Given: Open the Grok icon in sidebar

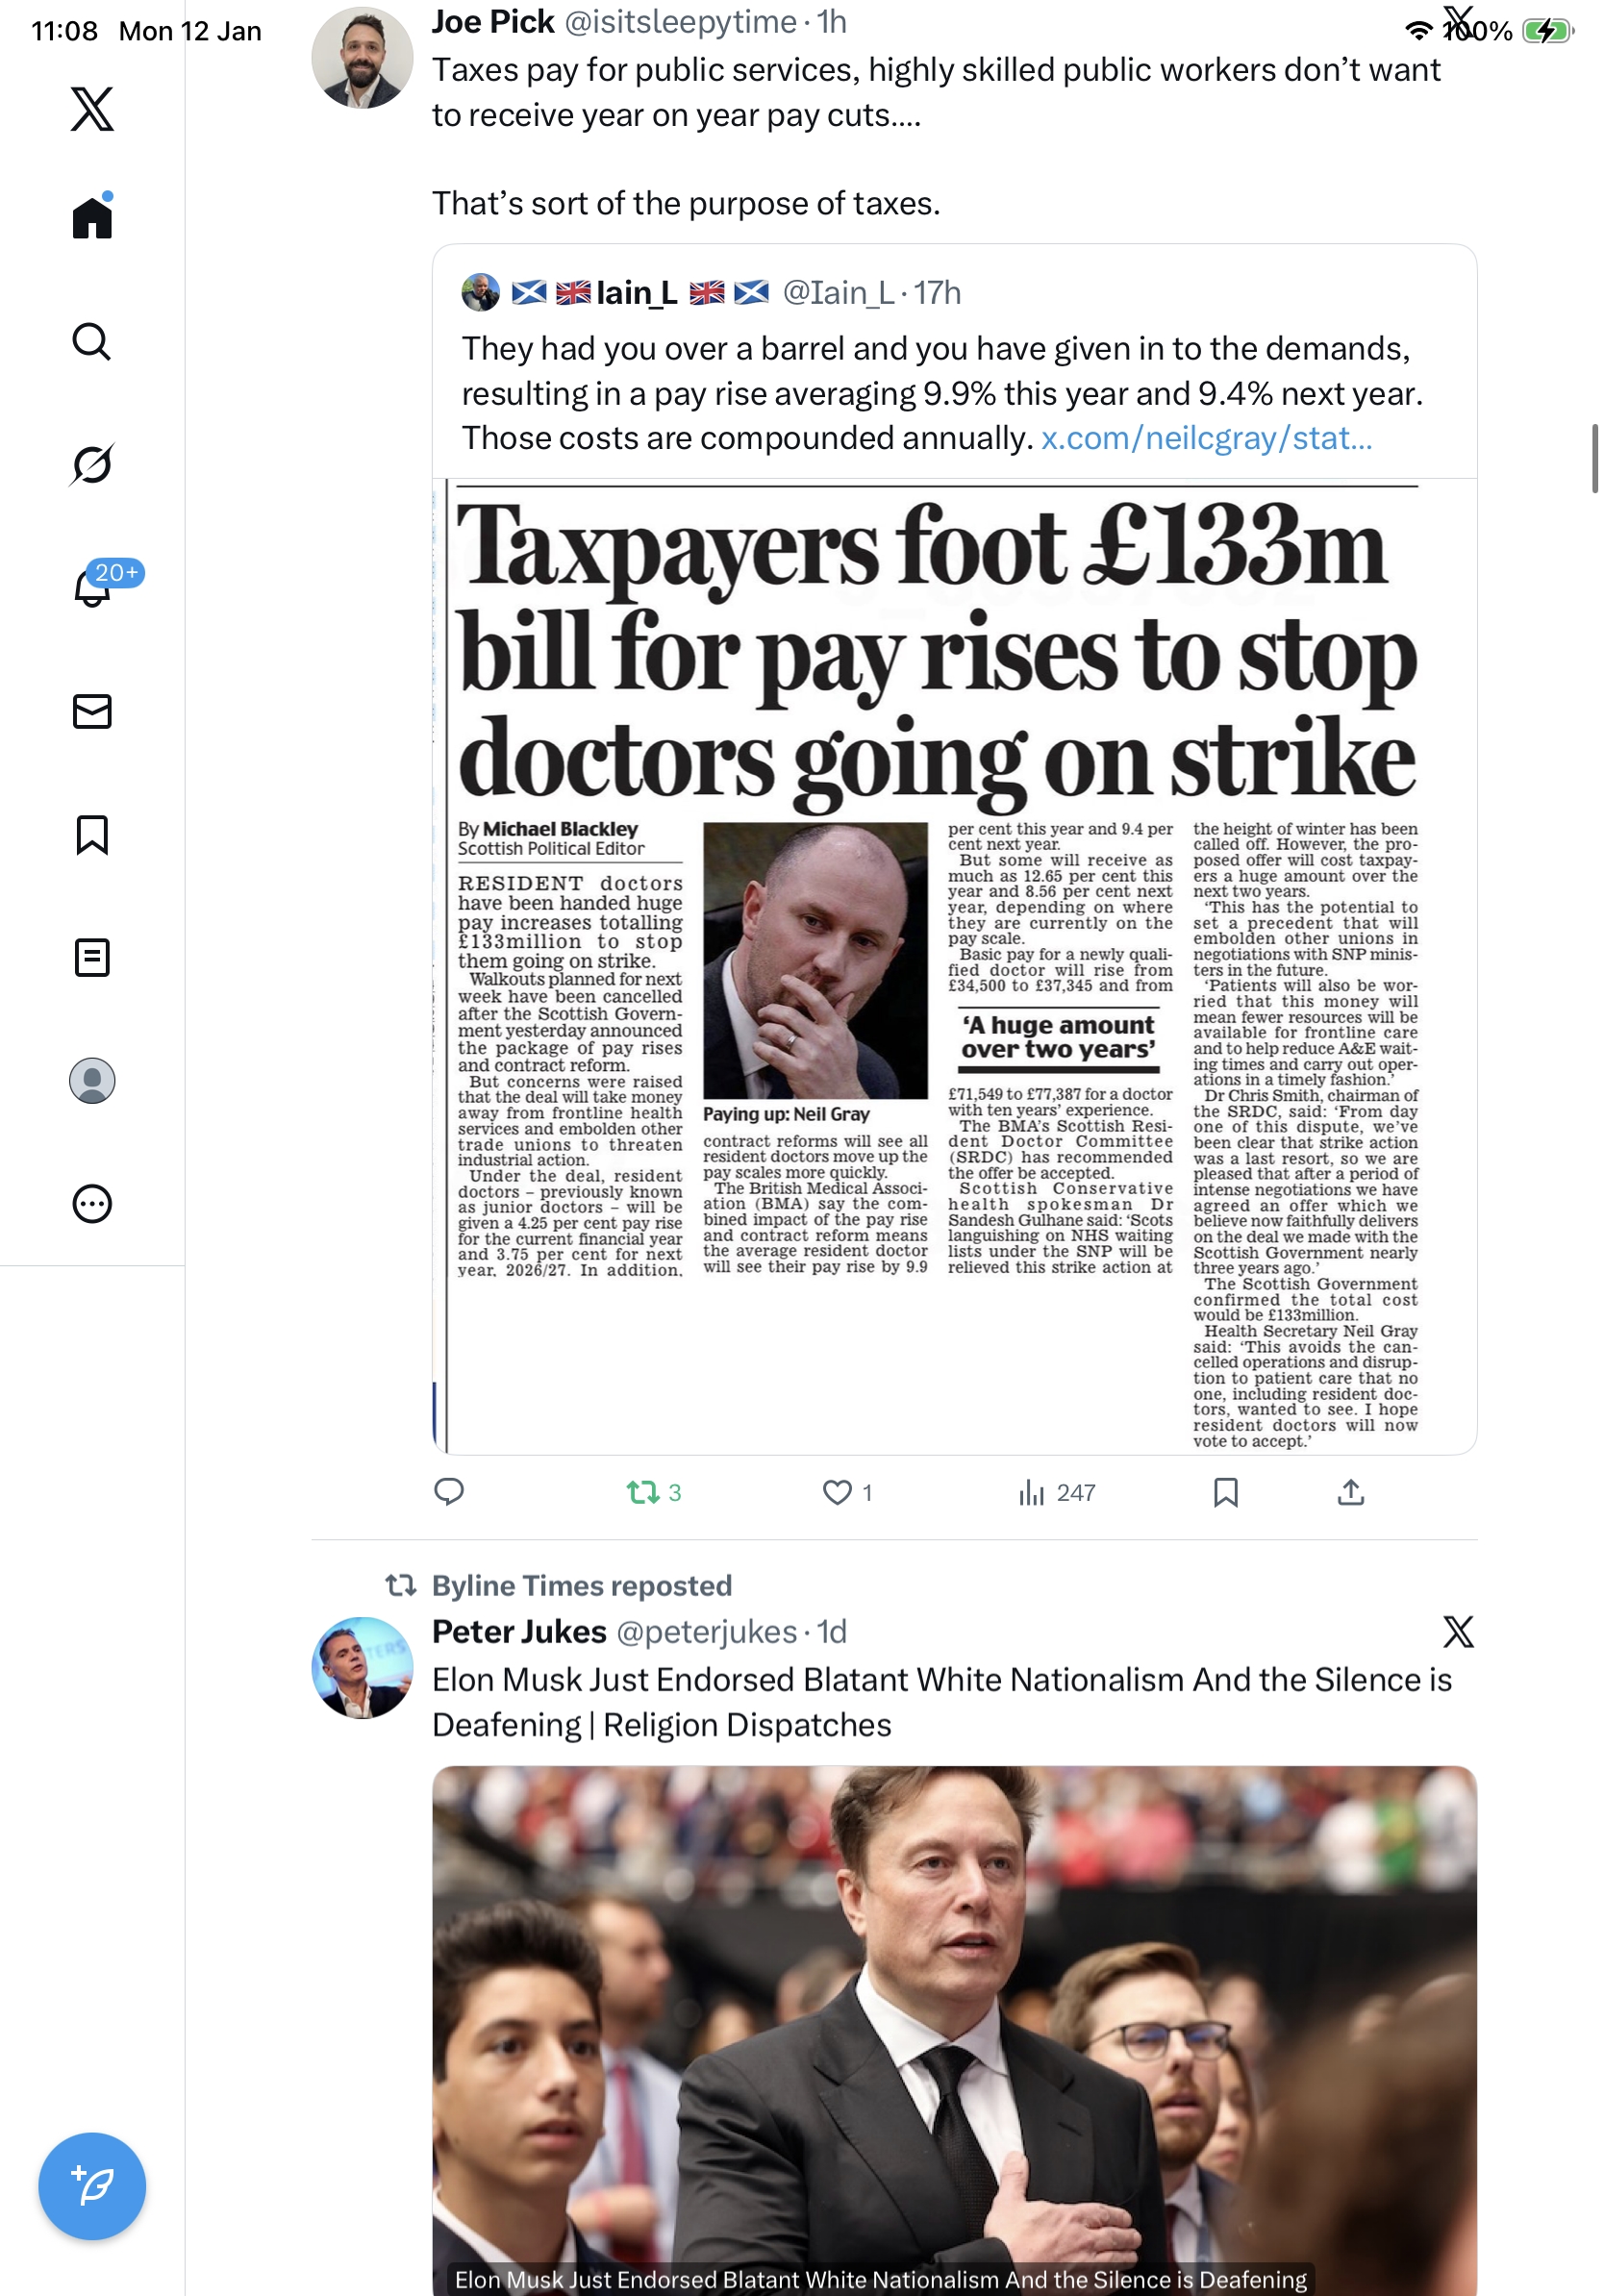Looking at the screenshot, I should (x=92, y=464).
